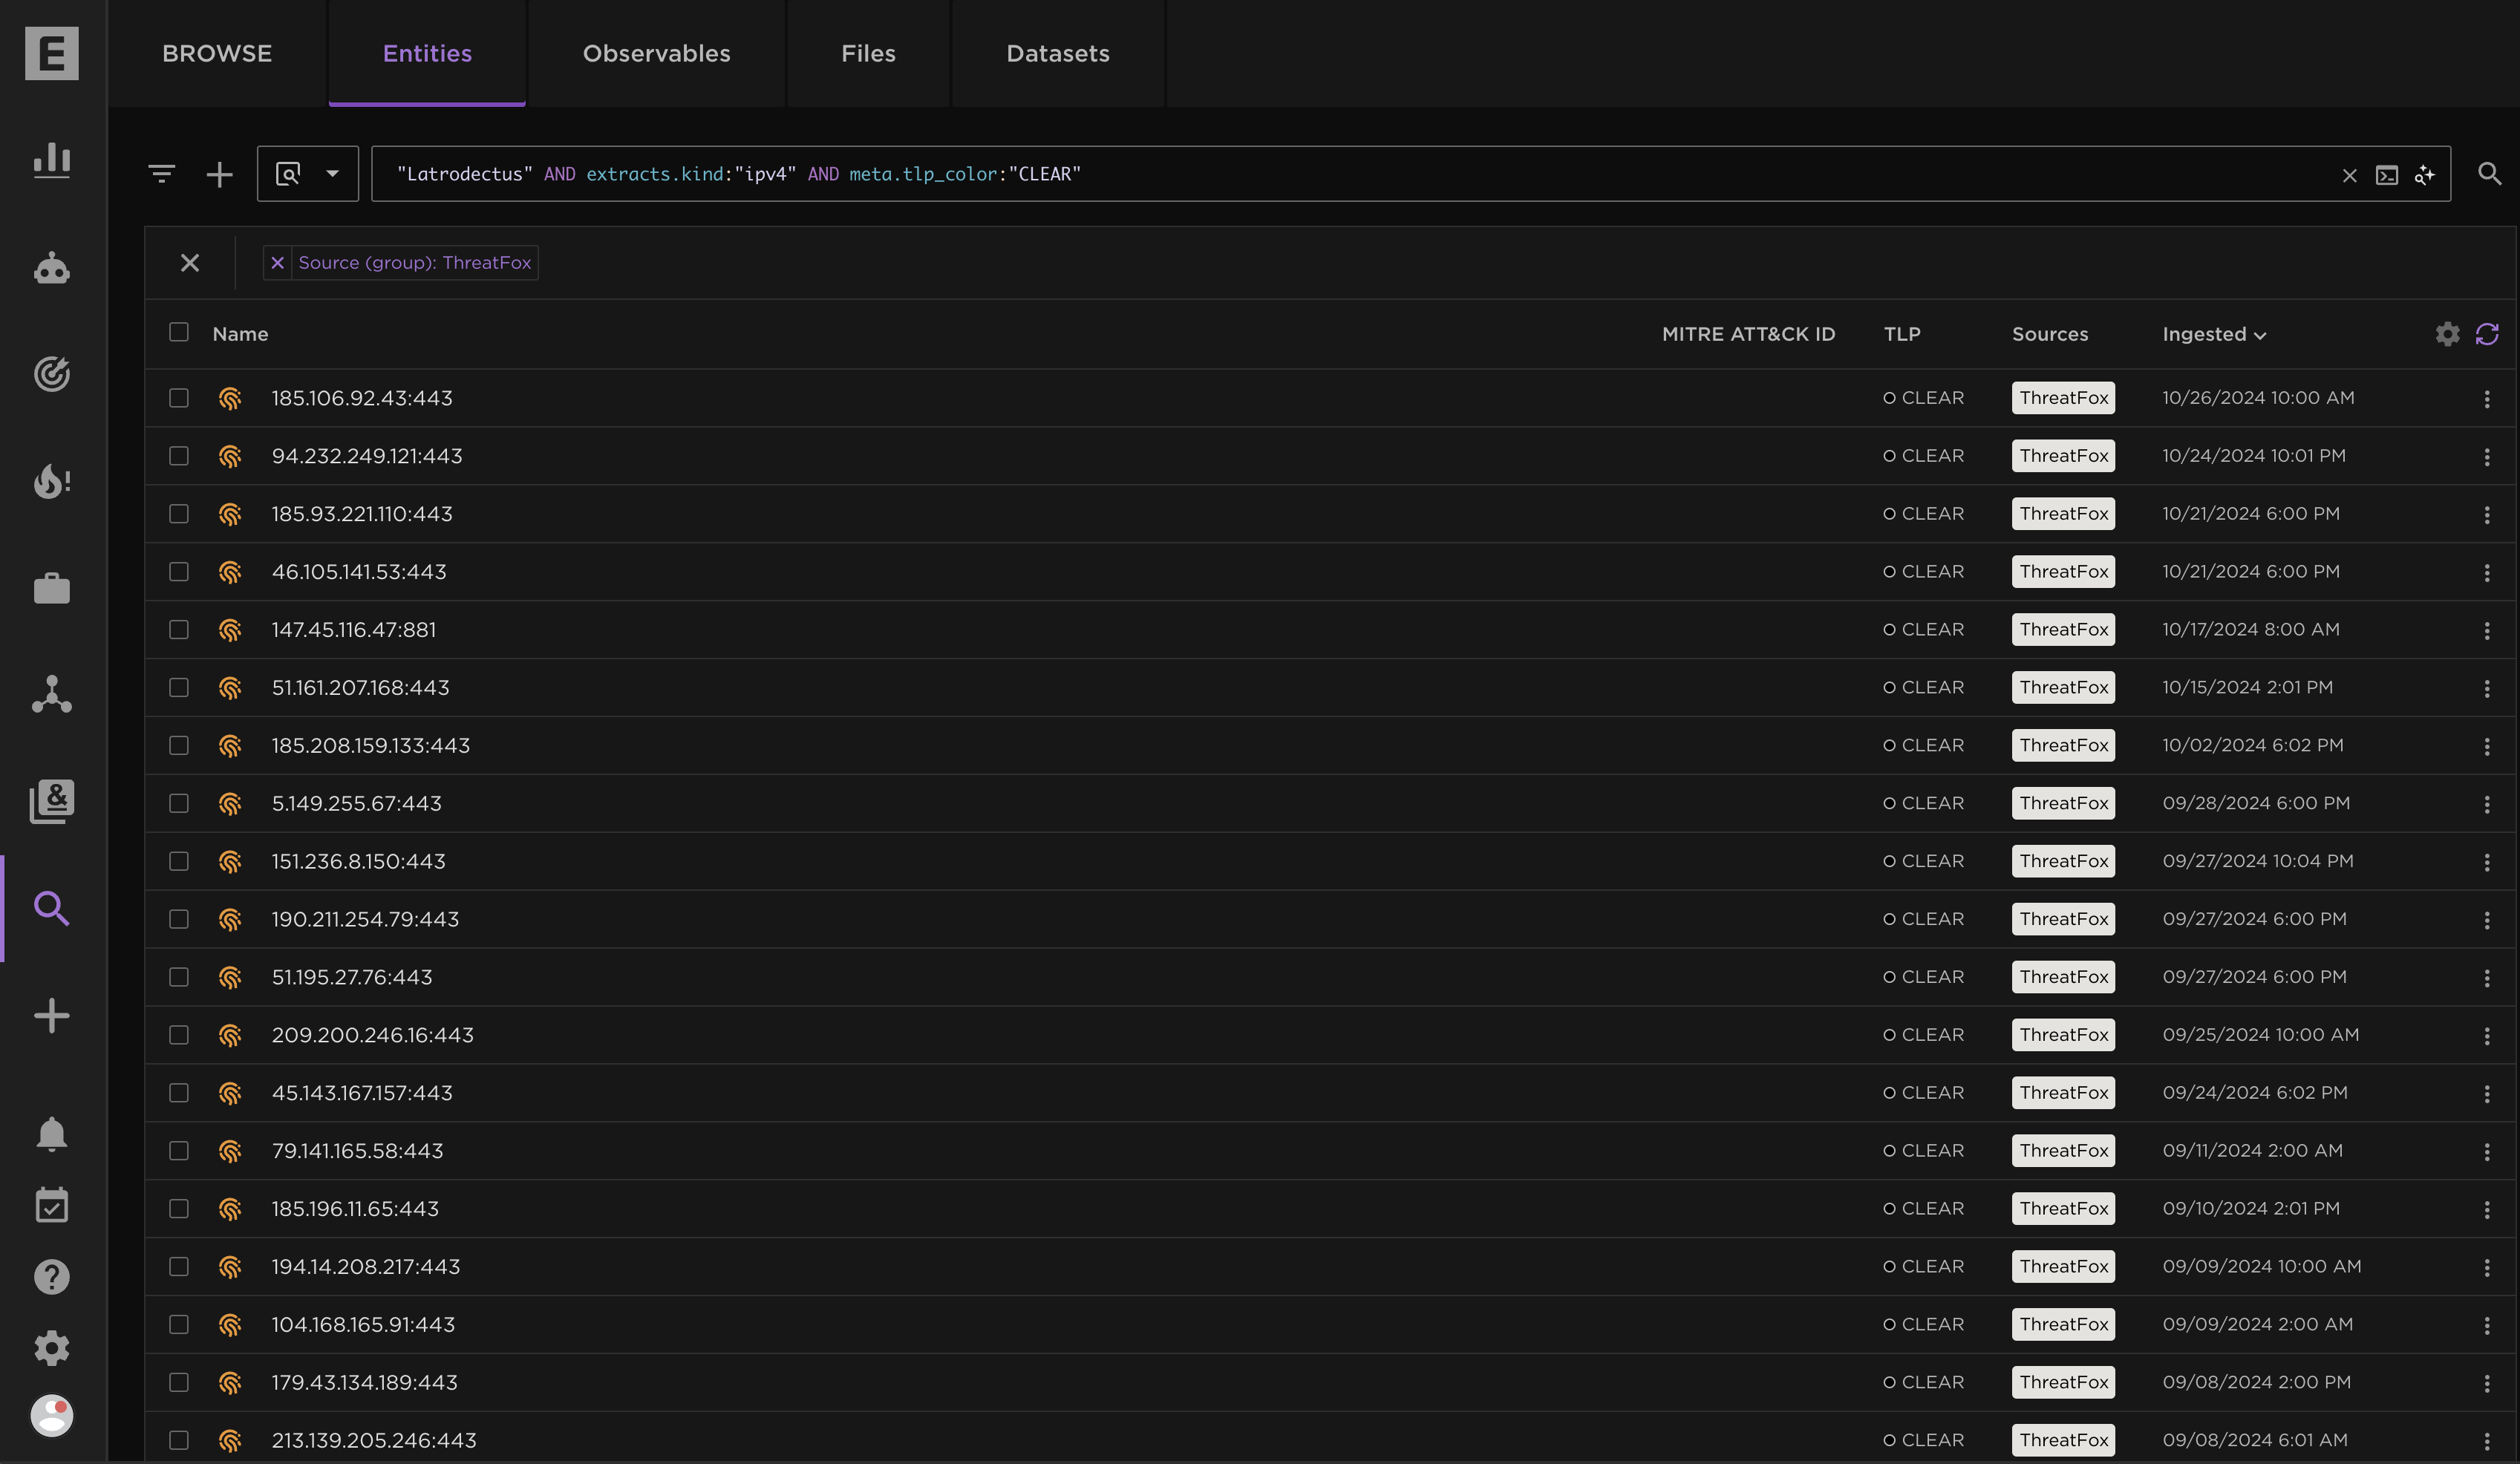Open table column settings gear
Image resolution: width=2520 pixels, height=1464 pixels.
(2447, 334)
